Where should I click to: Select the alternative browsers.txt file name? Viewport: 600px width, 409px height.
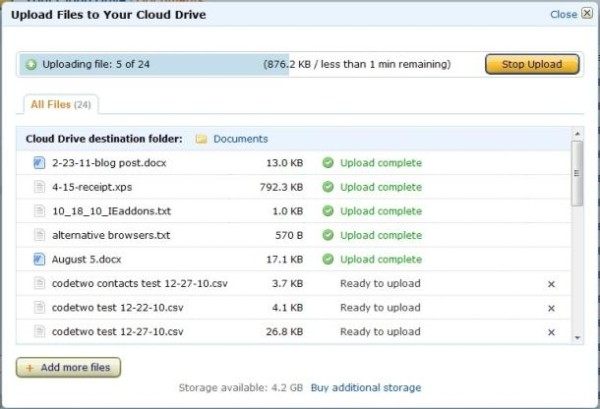pos(111,235)
